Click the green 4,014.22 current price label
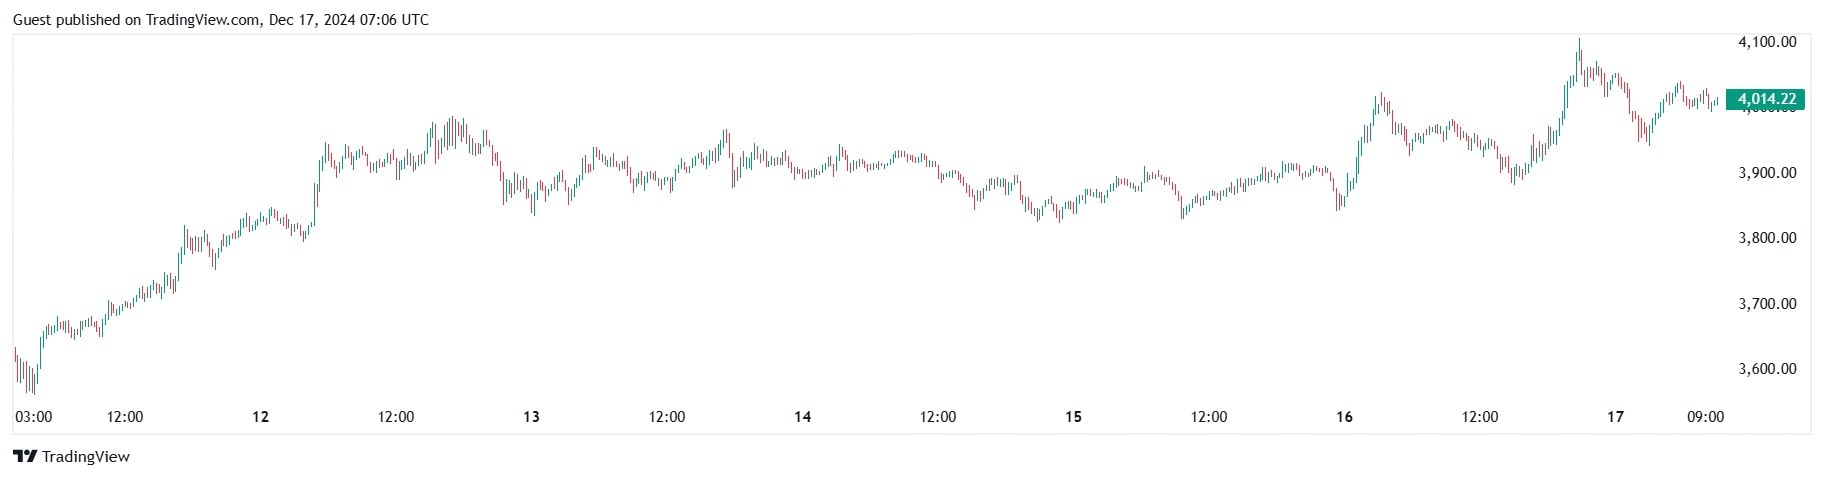 click(x=1766, y=99)
